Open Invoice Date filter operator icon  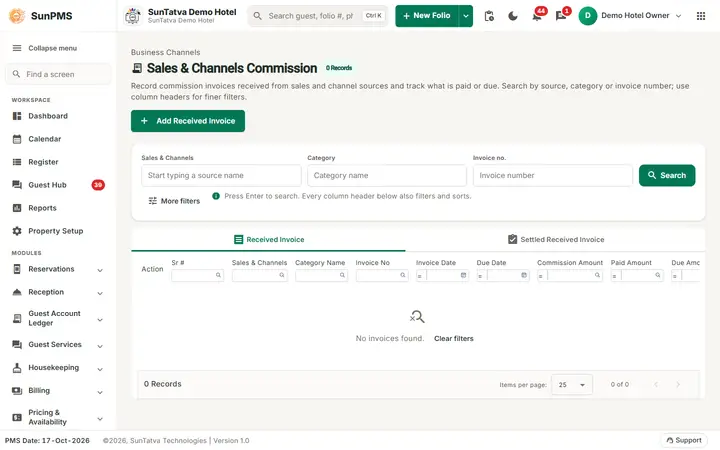420,276
